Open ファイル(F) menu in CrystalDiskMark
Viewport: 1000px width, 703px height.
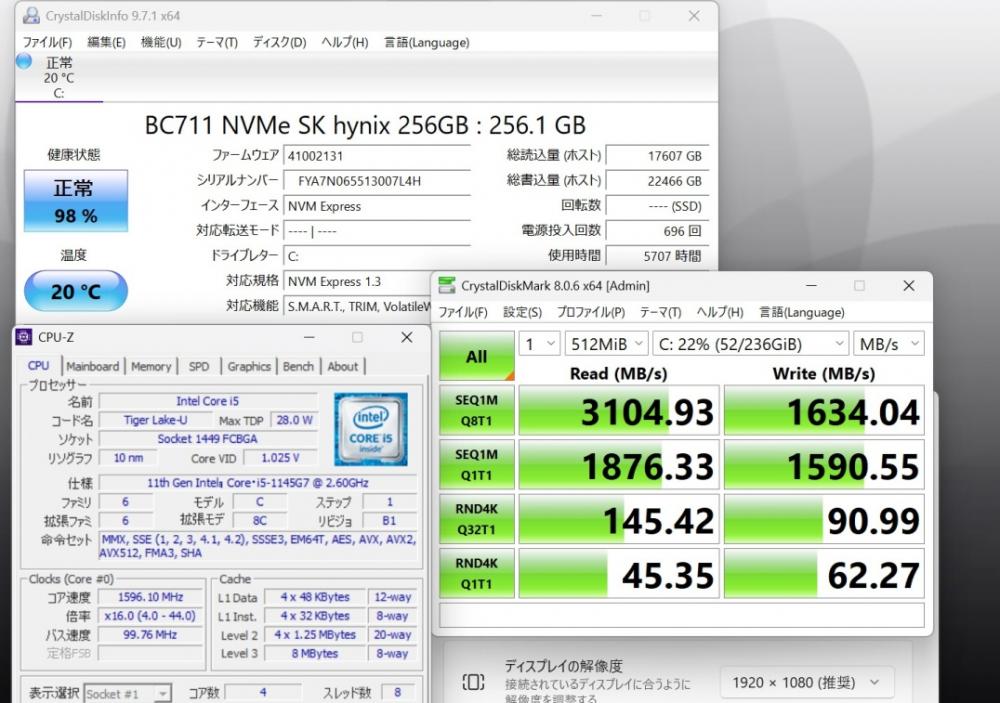tap(463, 312)
